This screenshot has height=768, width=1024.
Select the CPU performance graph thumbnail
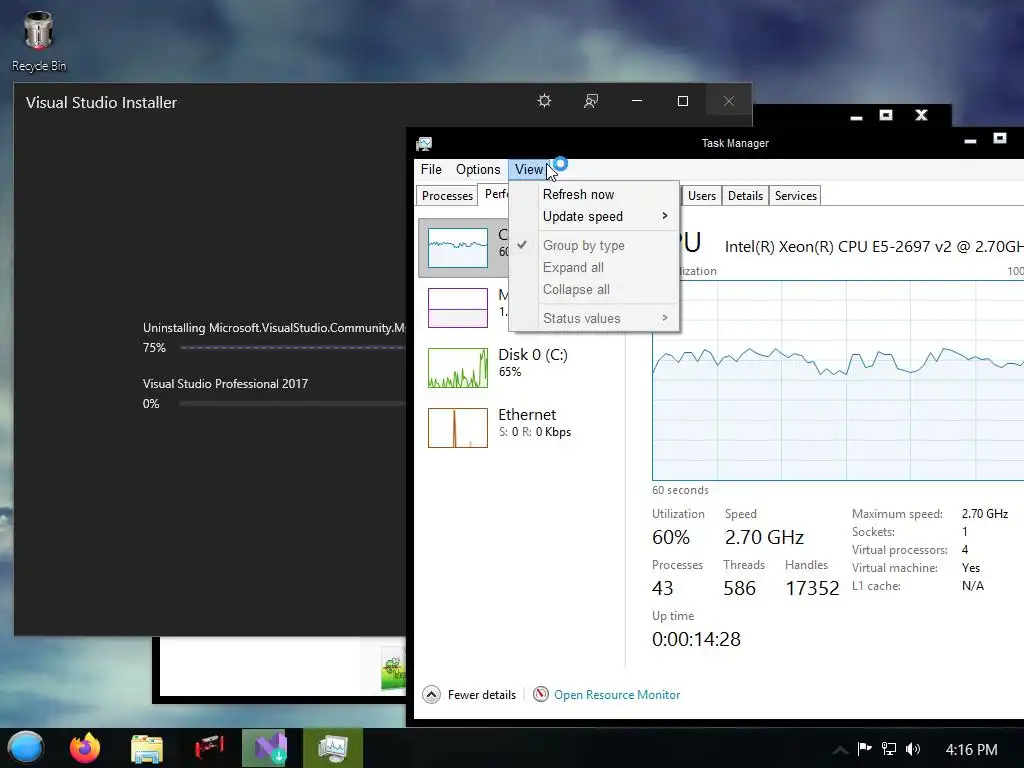point(458,248)
